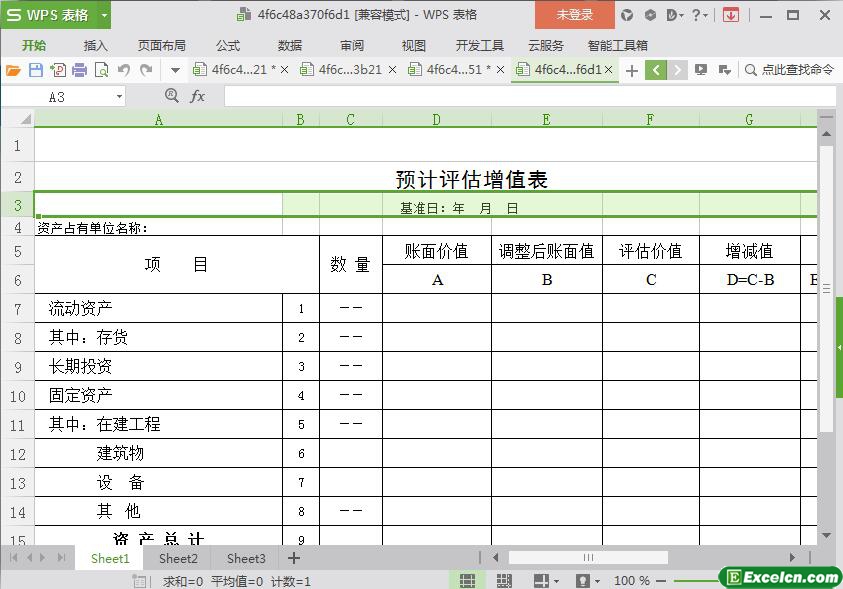Image resolution: width=843 pixels, height=589 pixels.
Task: Open the 开发工具 tab
Action: (x=480, y=46)
